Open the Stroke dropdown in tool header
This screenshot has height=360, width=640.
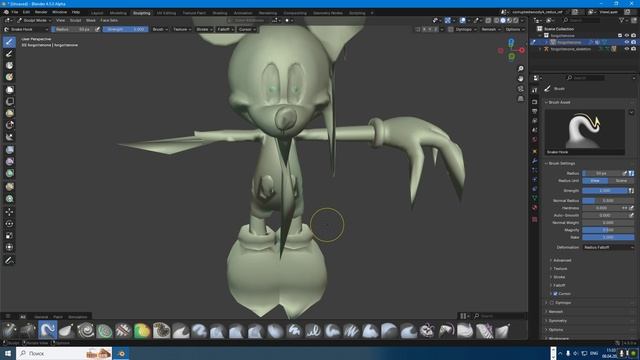click(x=204, y=29)
